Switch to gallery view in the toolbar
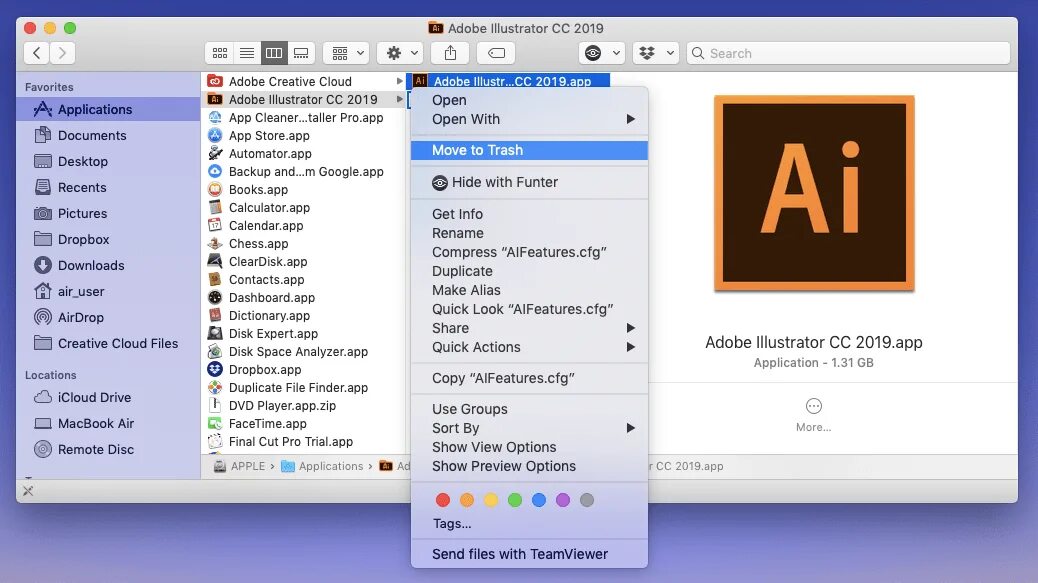The height and width of the screenshot is (583, 1038). tap(301, 53)
